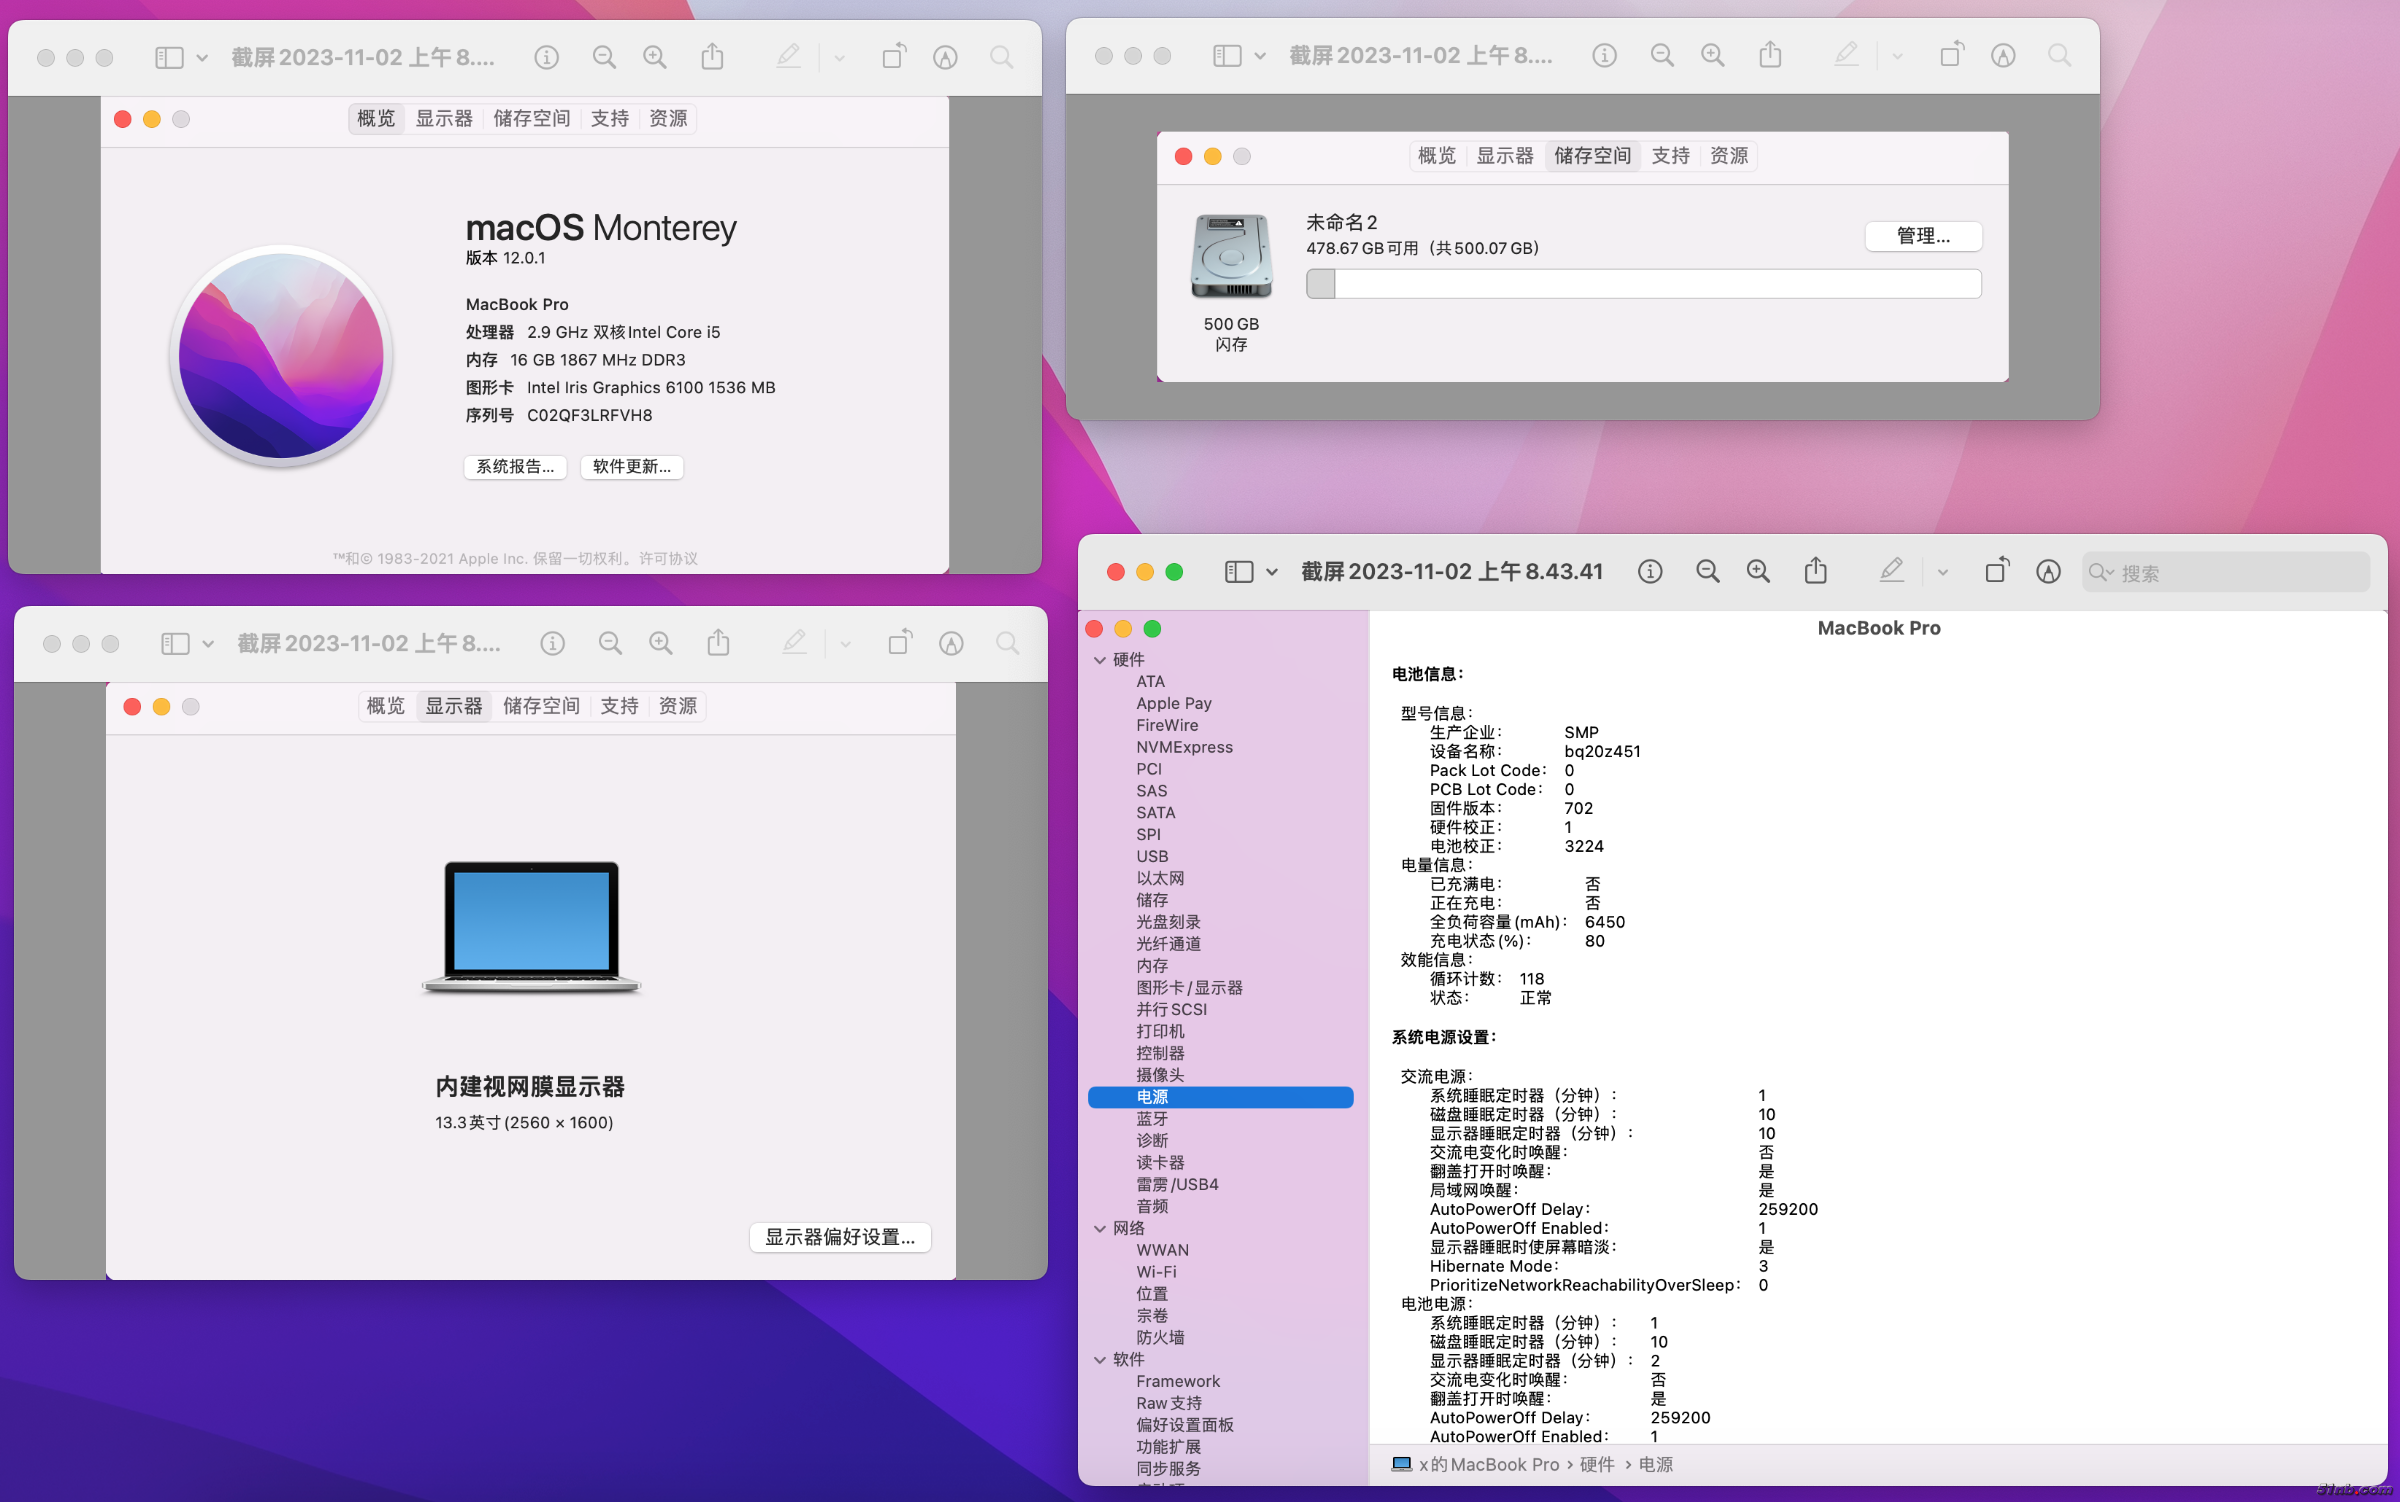
Task: Click highlight pen in top-left Preview window
Action: coord(788,56)
